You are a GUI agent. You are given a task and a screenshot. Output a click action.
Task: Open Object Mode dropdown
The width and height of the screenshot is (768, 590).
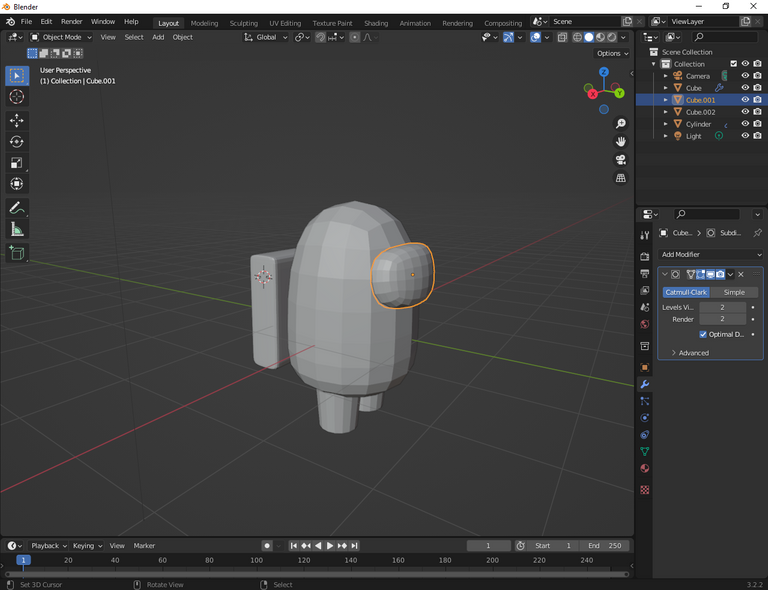coord(61,37)
